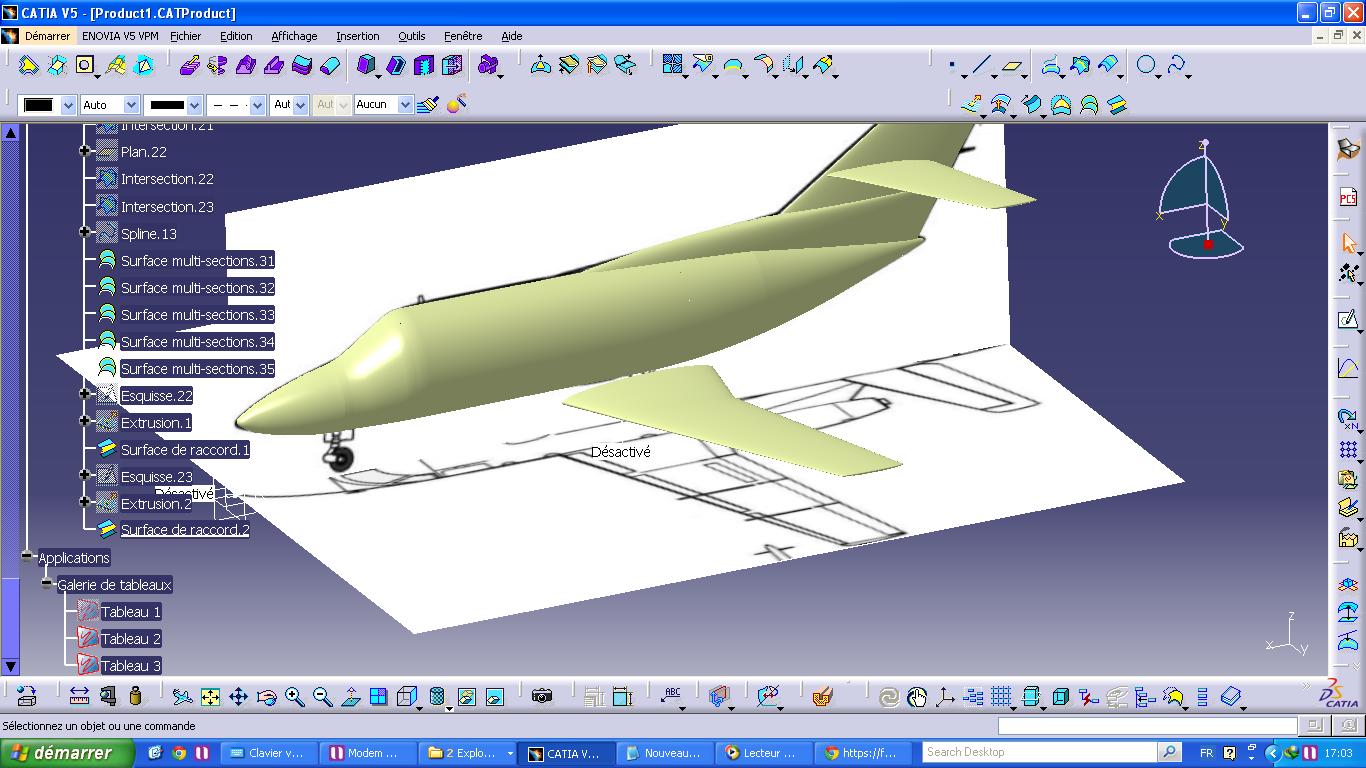This screenshot has width=1366, height=768.
Task: Activate the Rotate view tool
Action: tap(266, 697)
